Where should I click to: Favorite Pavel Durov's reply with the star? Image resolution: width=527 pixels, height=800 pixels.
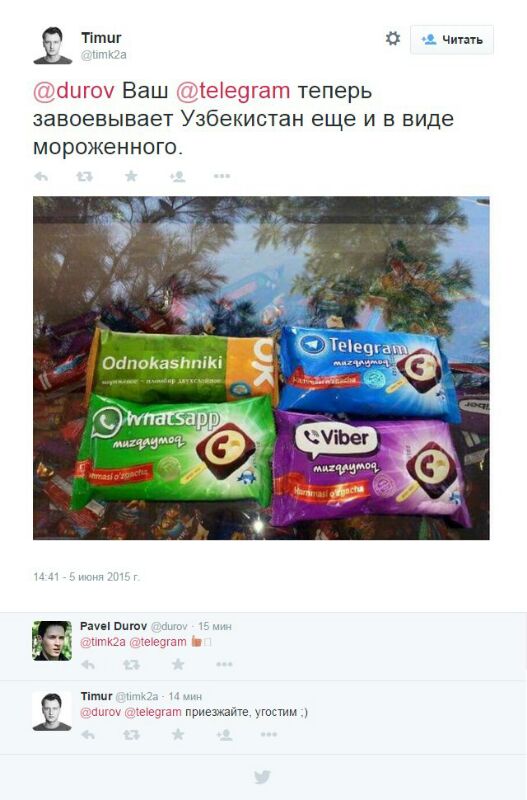click(178, 664)
